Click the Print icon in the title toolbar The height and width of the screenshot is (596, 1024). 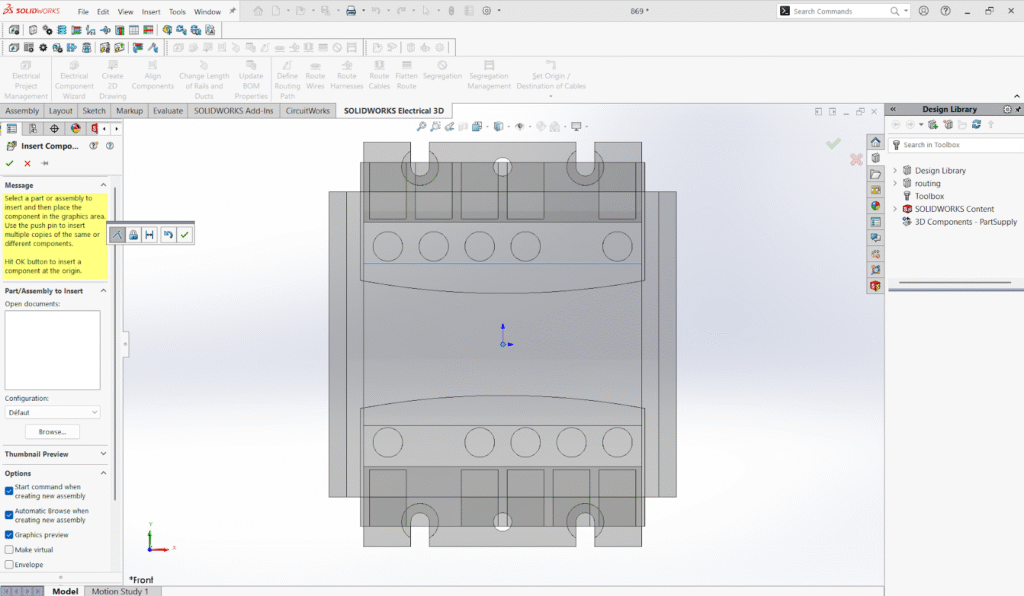(351, 11)
